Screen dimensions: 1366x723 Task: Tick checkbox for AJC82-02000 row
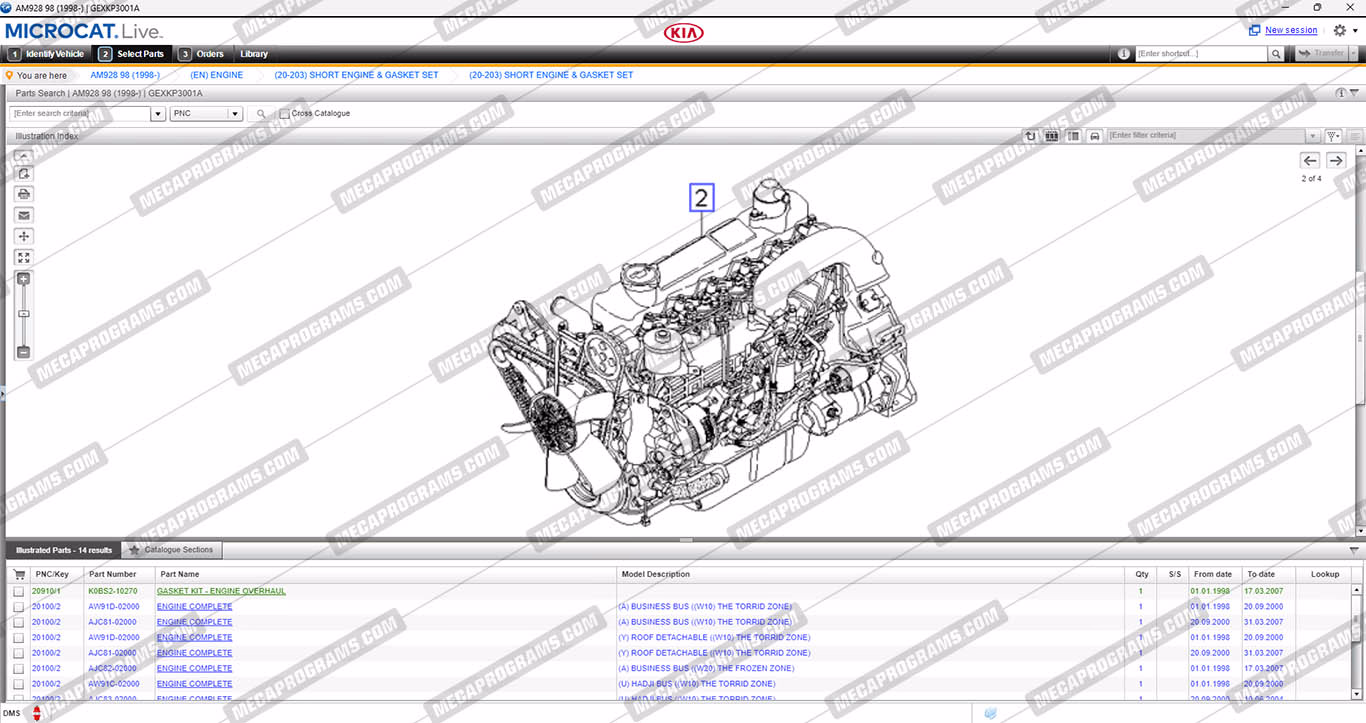[19, 669]
